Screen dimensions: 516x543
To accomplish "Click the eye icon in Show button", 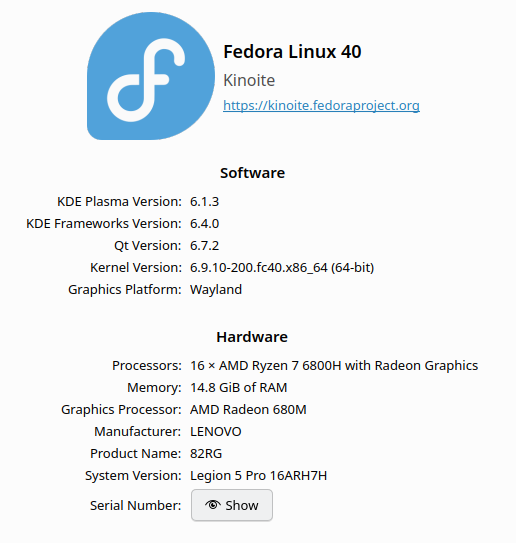I will [213, 505].
